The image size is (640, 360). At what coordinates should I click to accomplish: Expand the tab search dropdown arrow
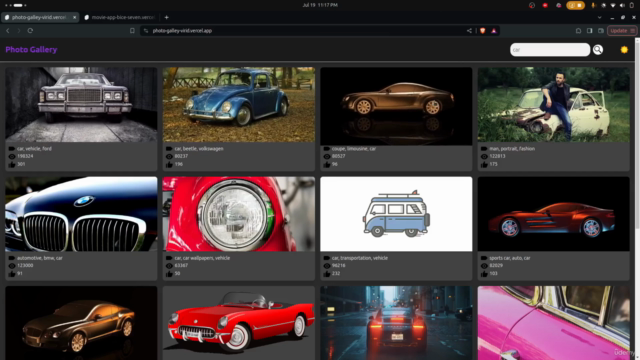pyautogui.click(x=600, y=18)
